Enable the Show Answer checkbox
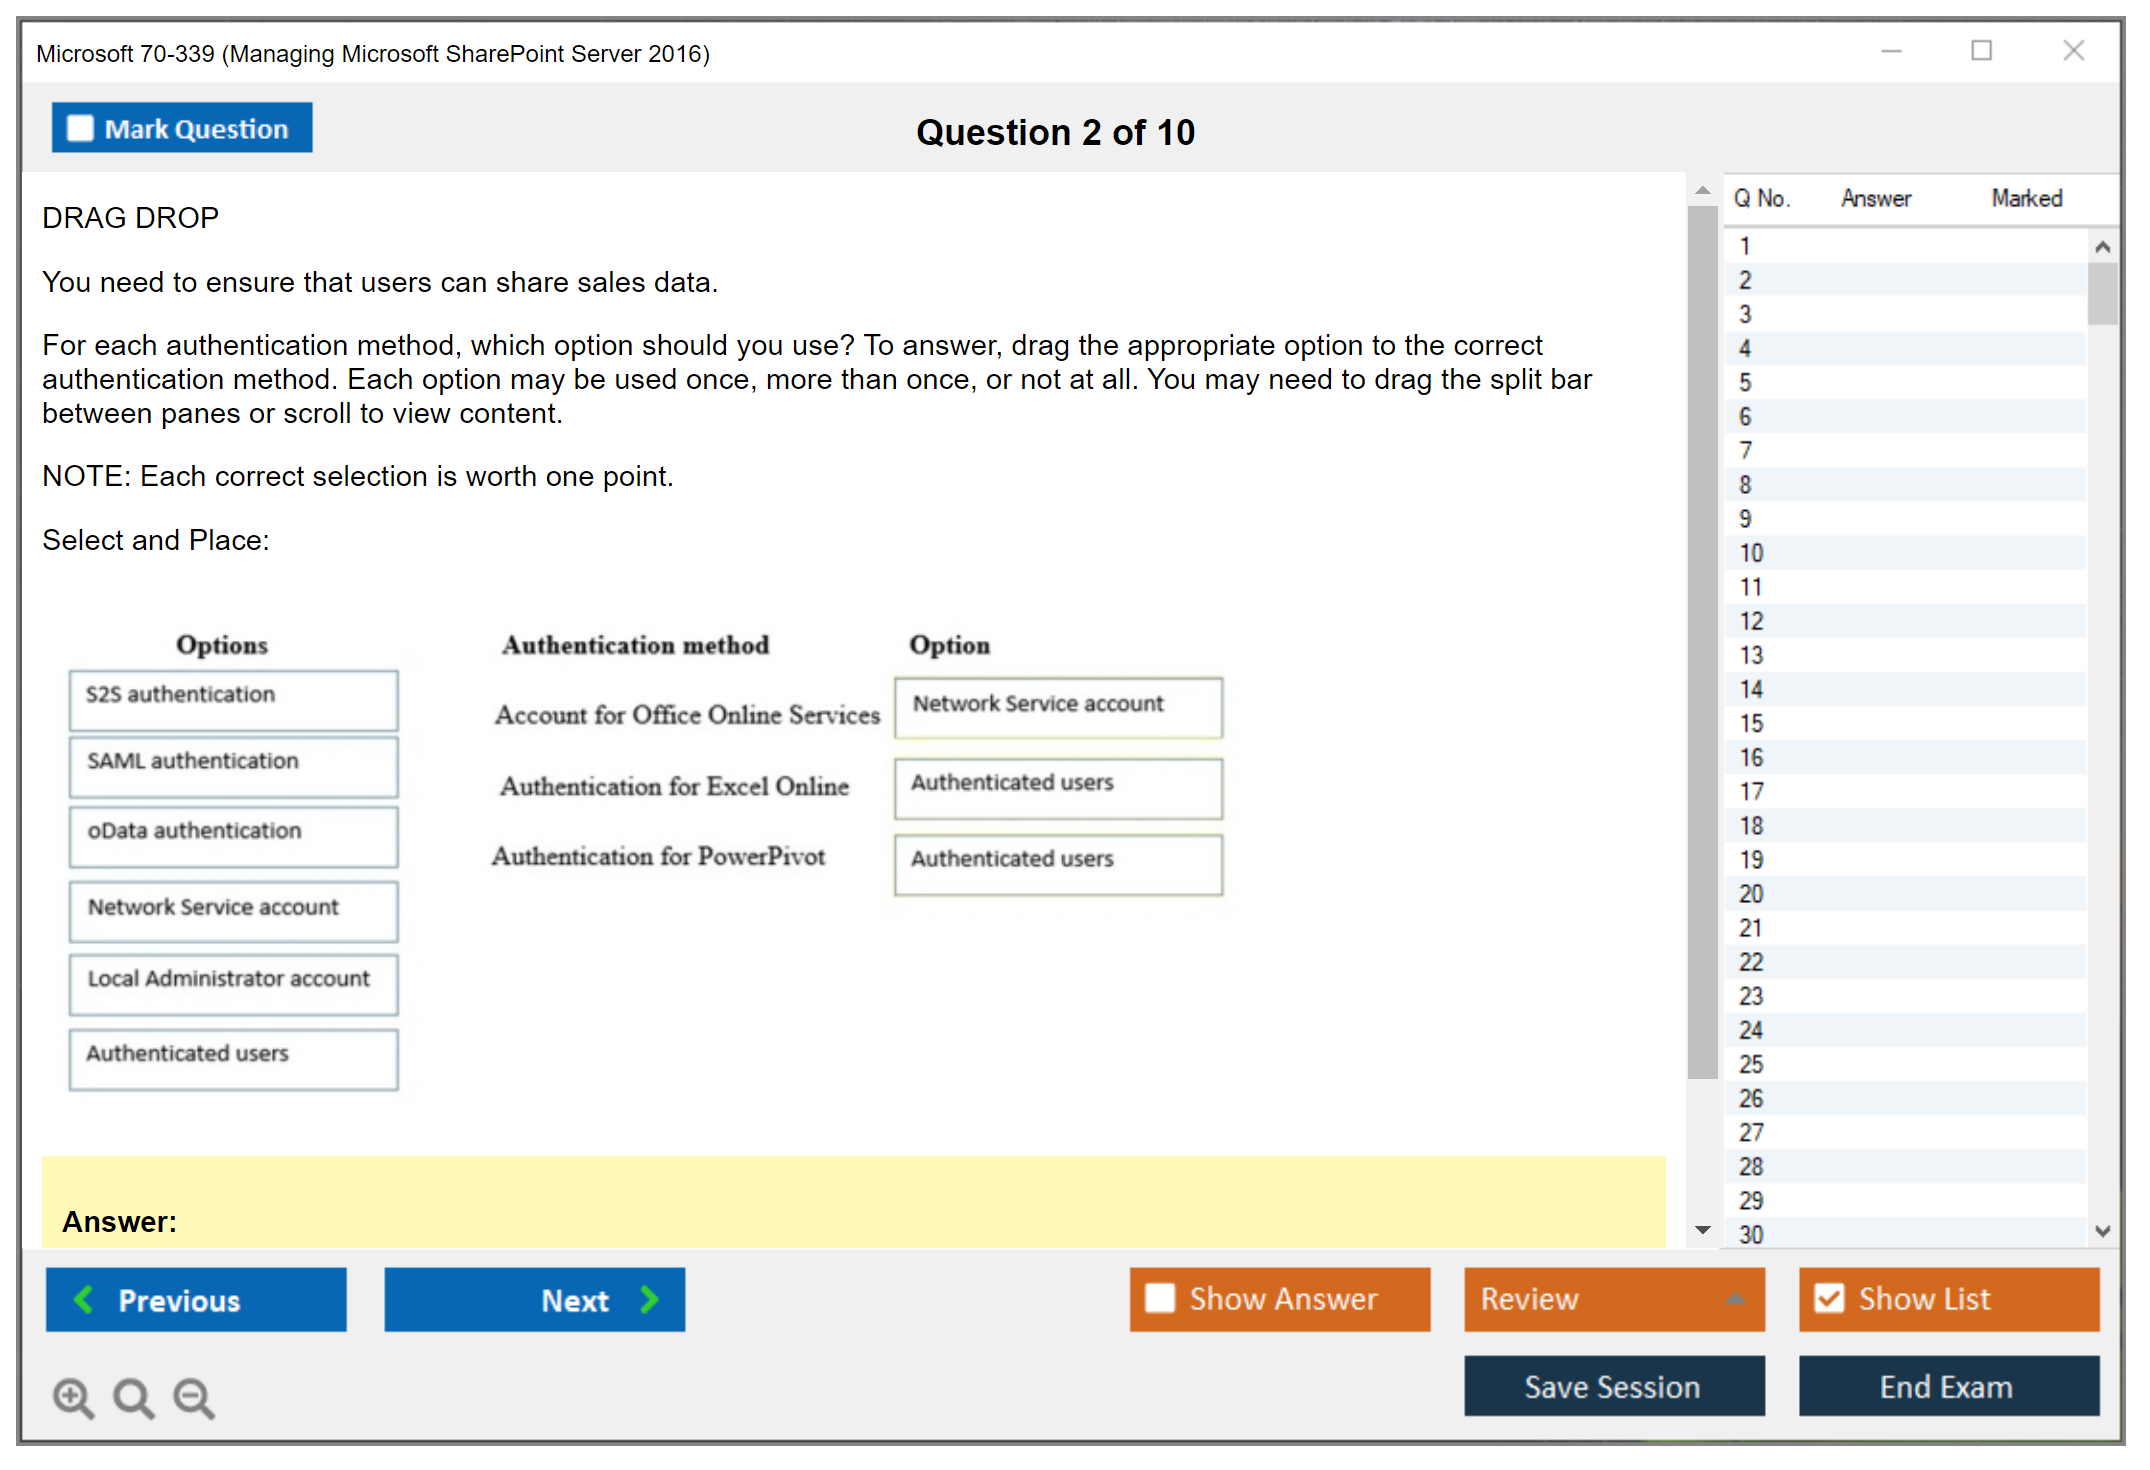This screenshot has width=2150, height=1470. 1160,1298
